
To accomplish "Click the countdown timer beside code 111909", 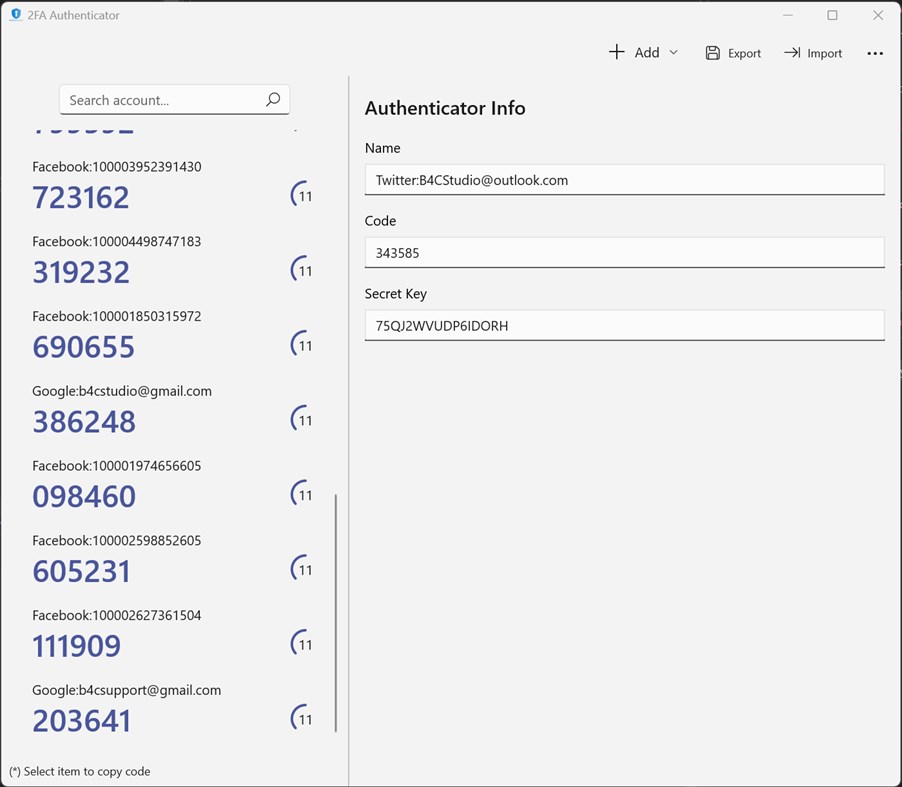I will click(x=302, y=644).
